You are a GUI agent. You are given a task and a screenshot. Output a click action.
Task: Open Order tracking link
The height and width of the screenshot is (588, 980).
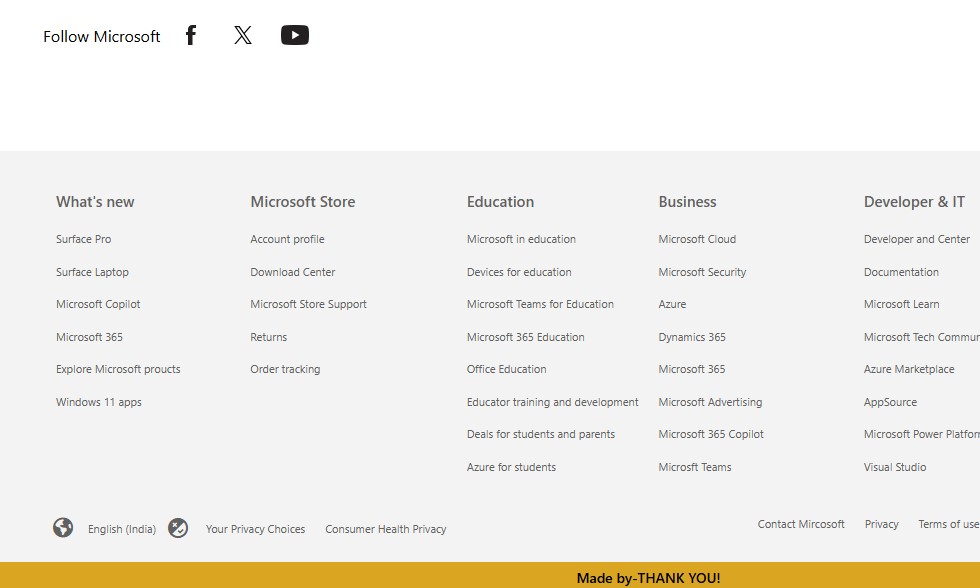(x=285, y=369)
